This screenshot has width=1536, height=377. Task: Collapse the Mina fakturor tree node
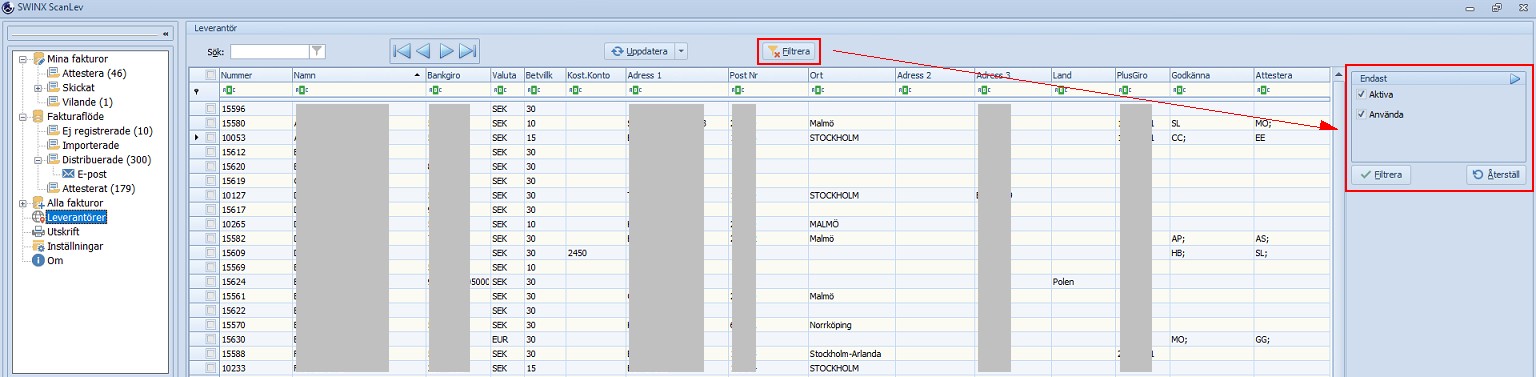click(x=23, y=59)
